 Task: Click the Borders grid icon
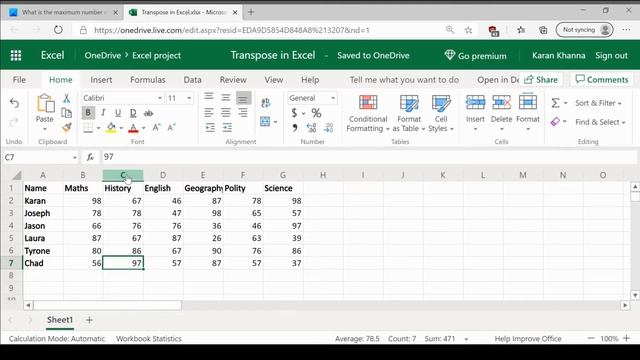pos(88,128)
